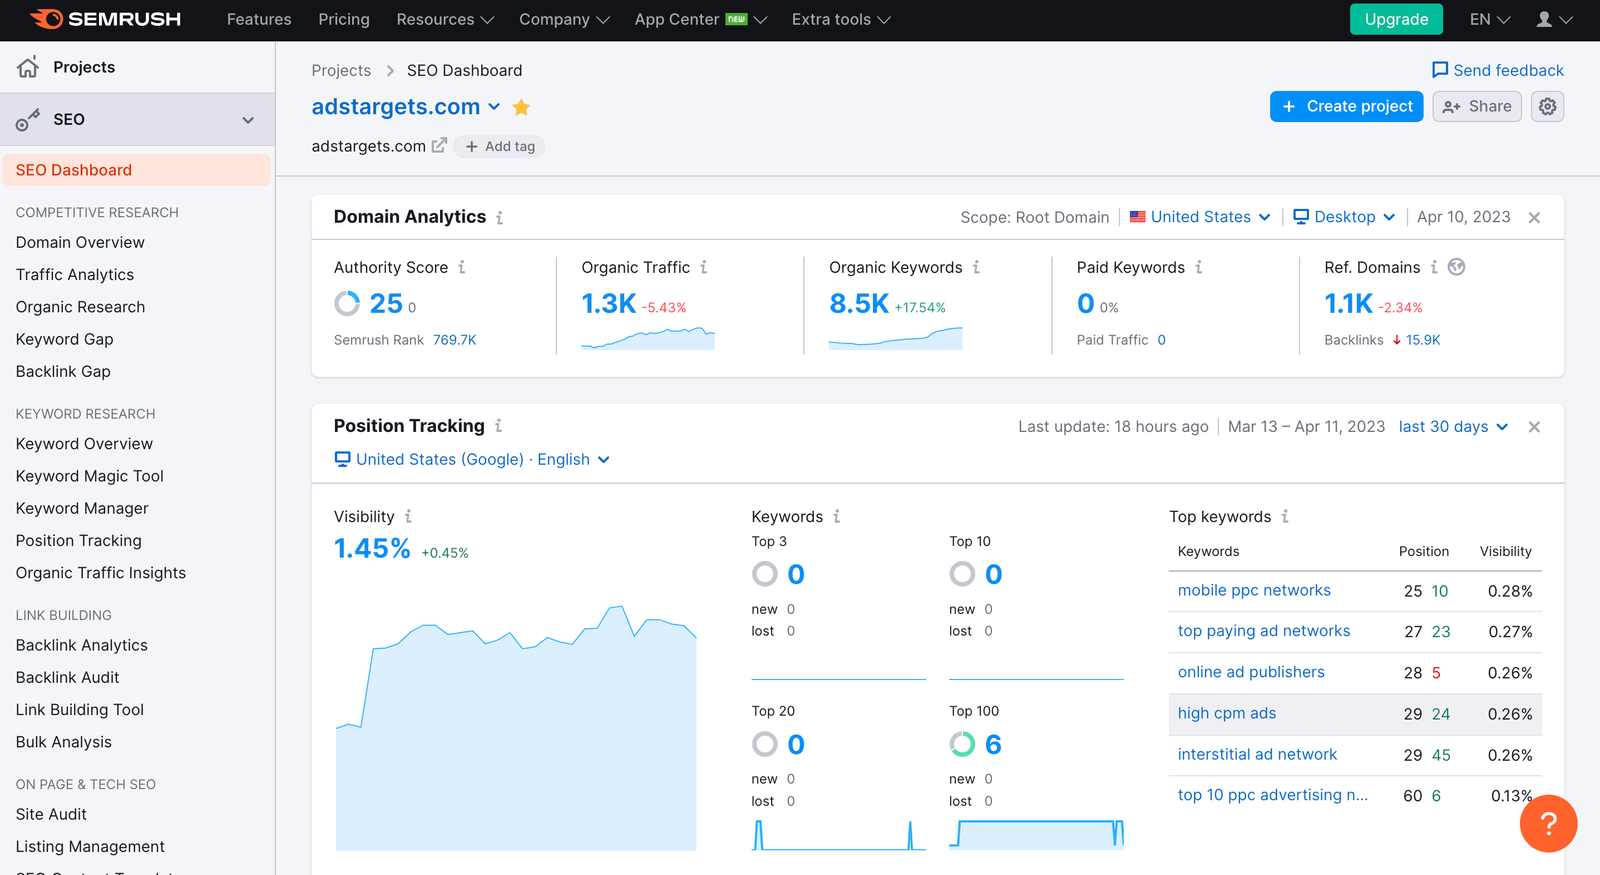Click the Send feedback link
The image size is (1600, 875).
click(1497, 70)
